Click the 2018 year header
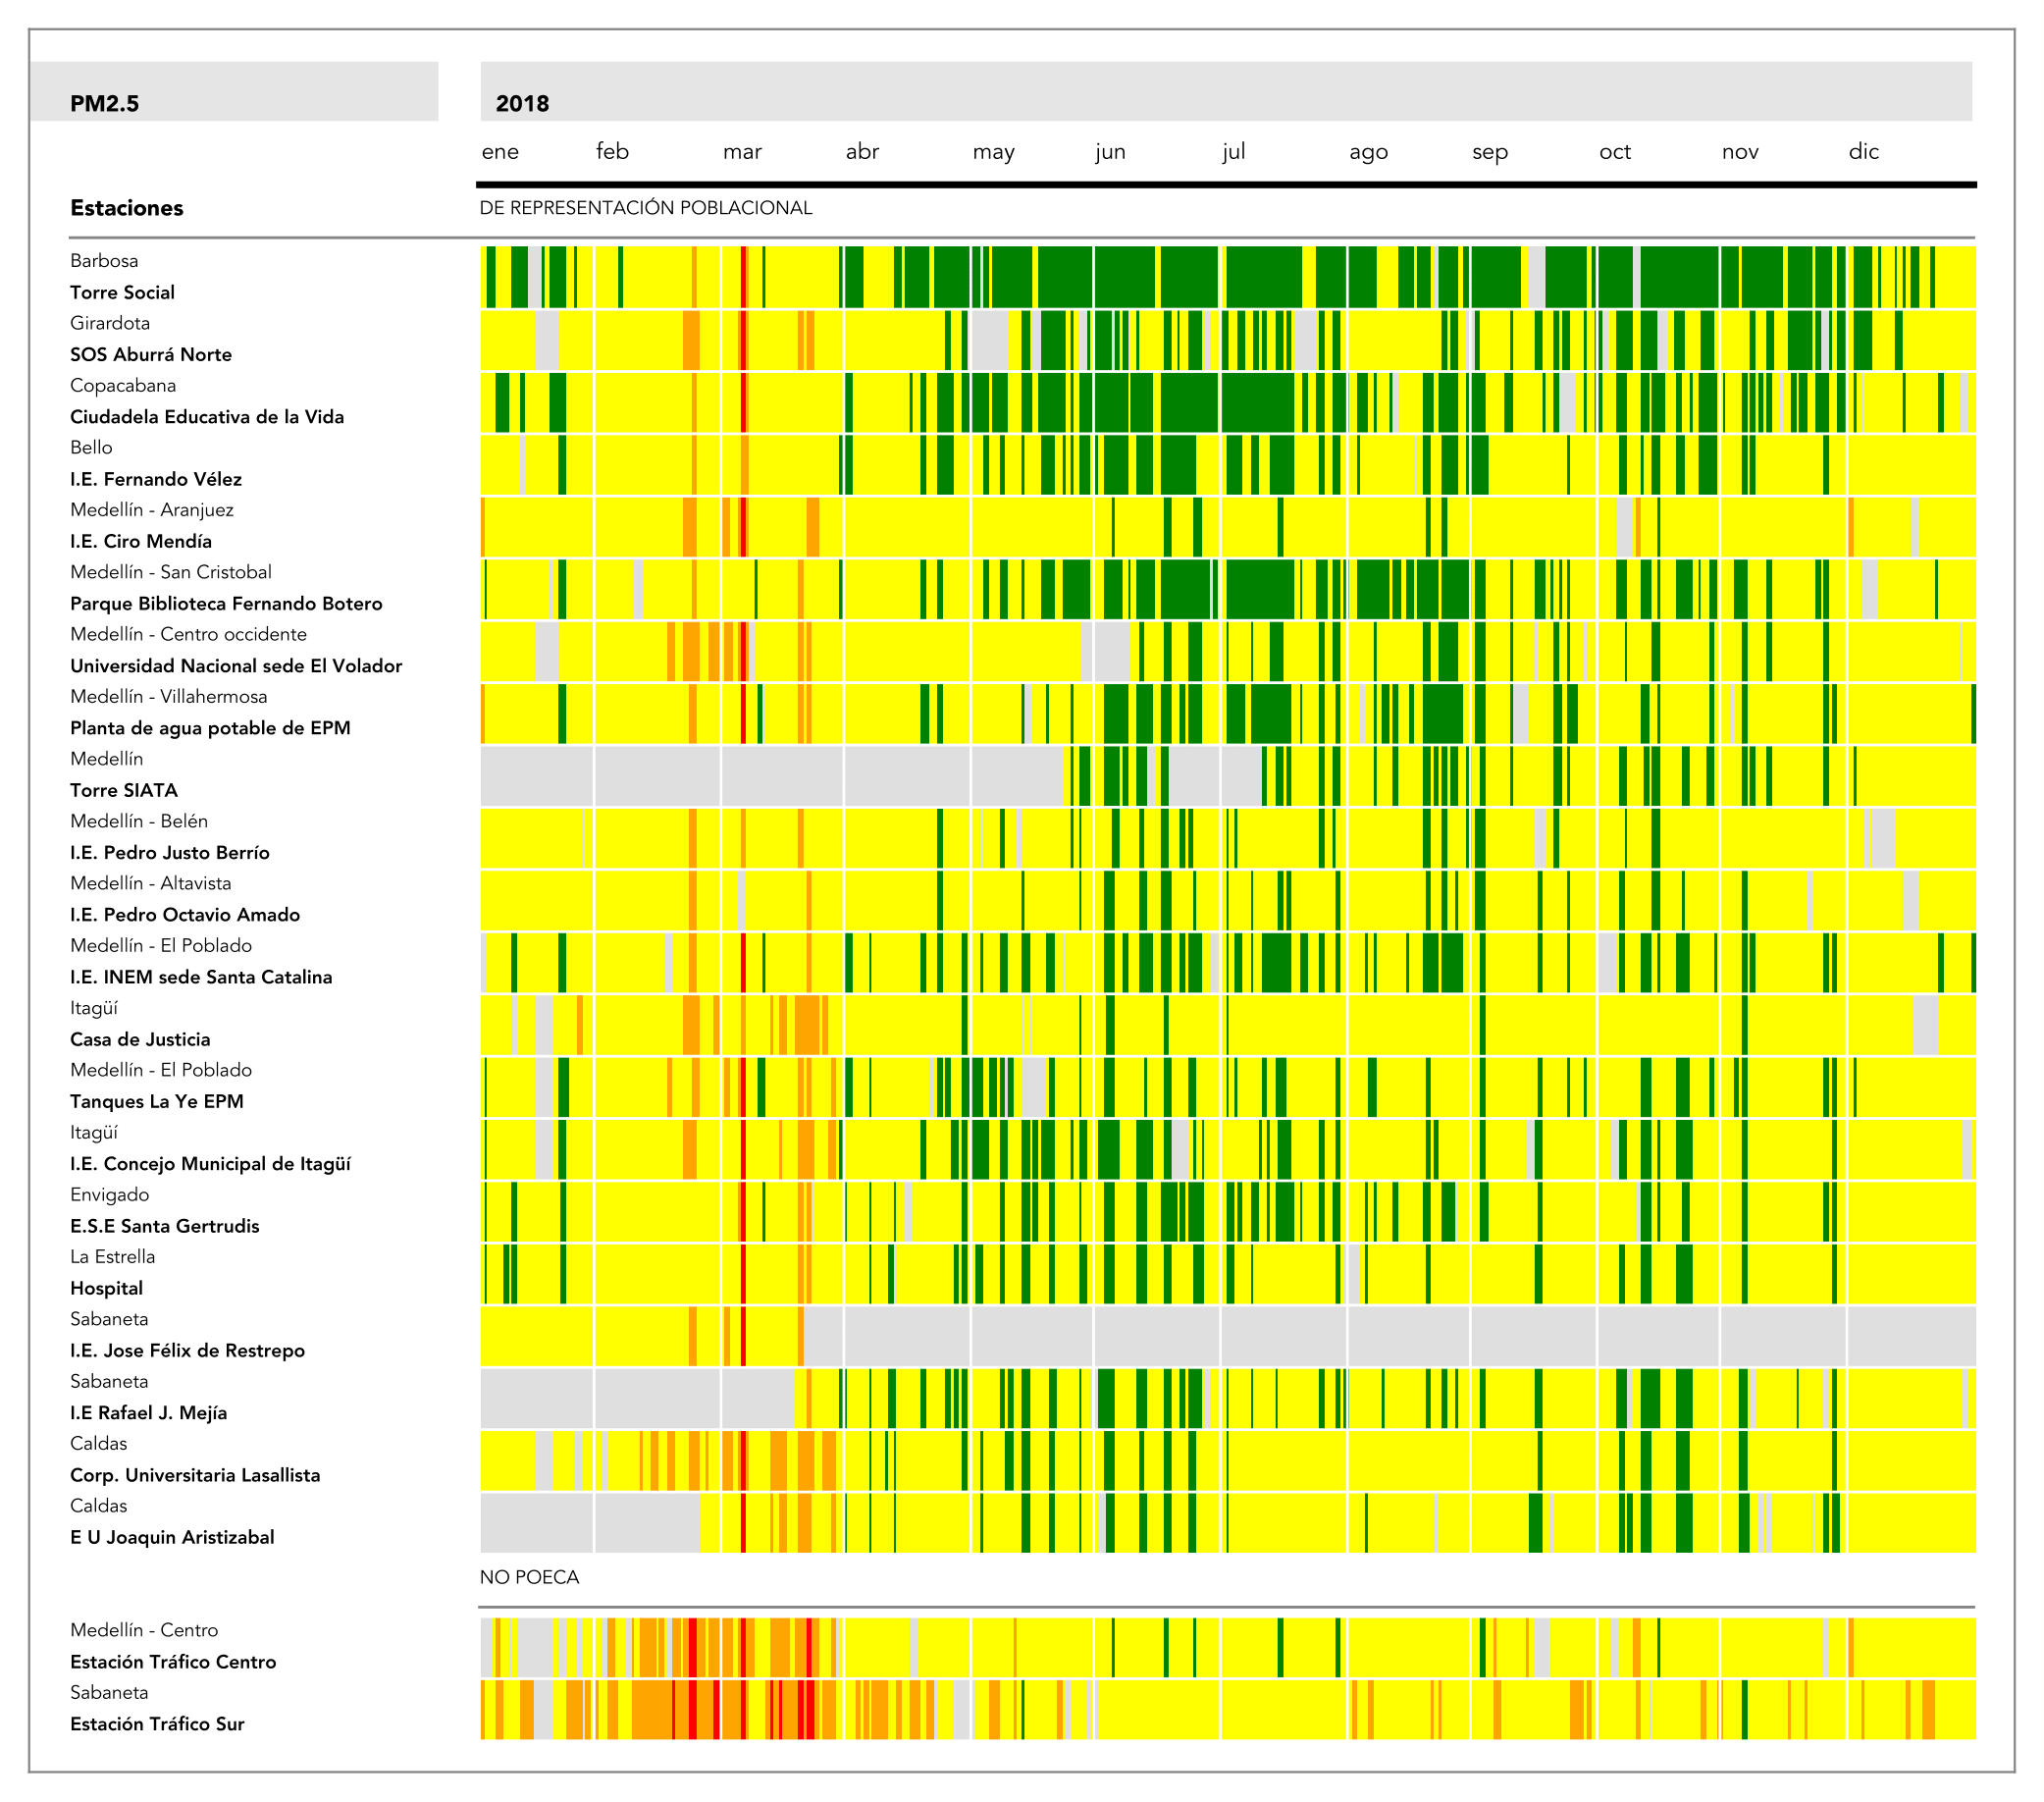The height and width of the screenshot is (1802, 2044). tap(522, 103)
